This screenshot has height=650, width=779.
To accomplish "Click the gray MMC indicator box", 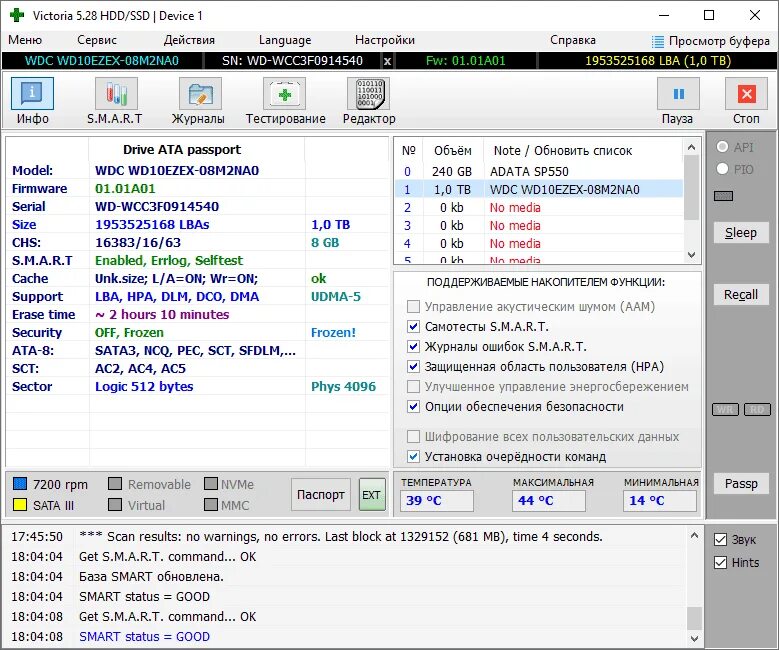I will (x=211, y=505).
